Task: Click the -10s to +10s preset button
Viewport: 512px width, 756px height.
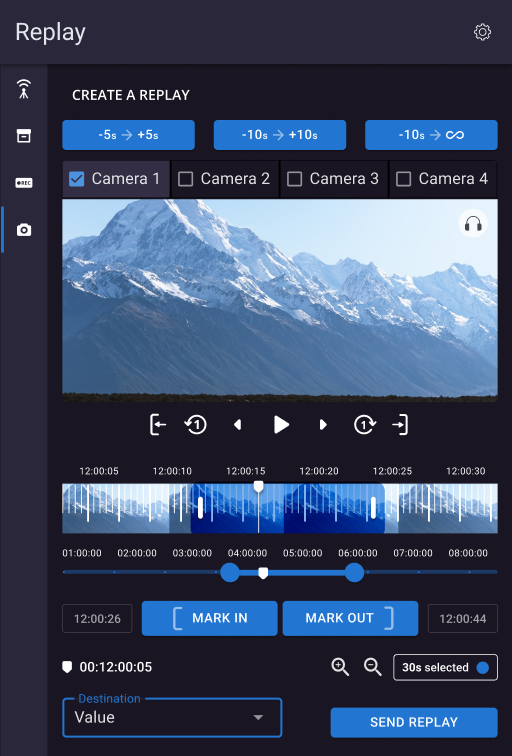Action: 280,135
